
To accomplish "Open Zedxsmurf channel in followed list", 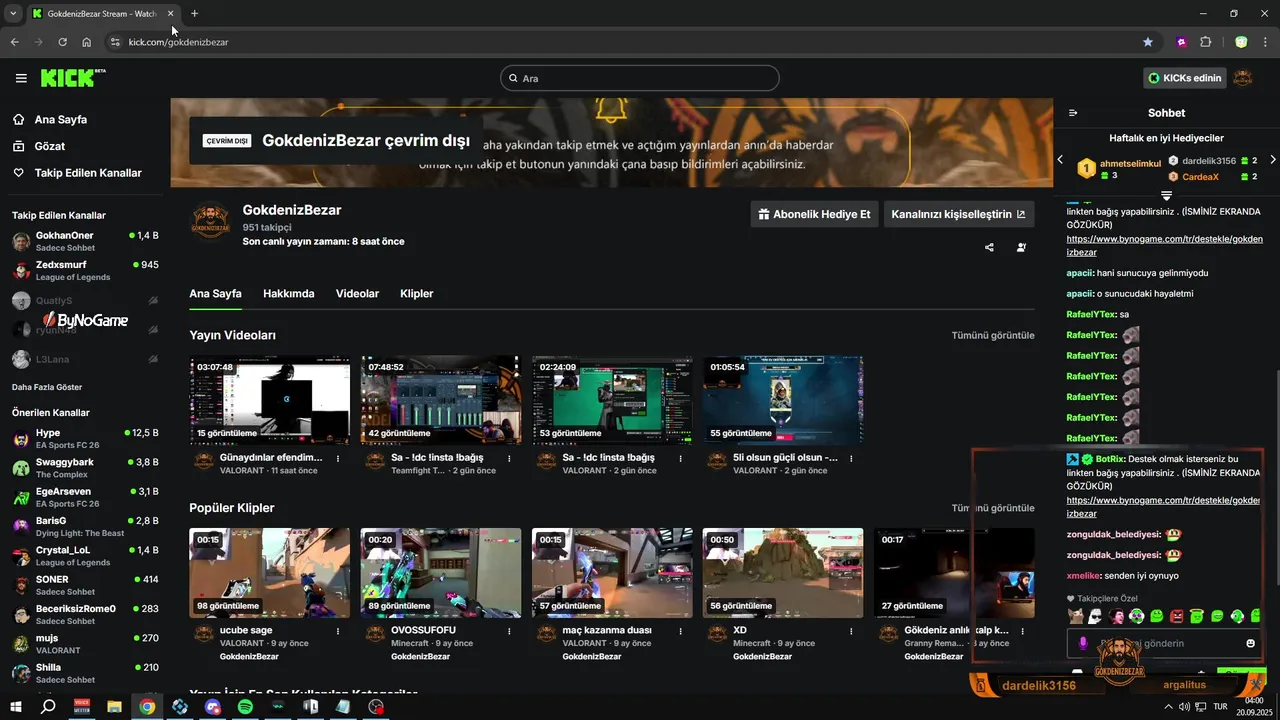I will 85,270.
